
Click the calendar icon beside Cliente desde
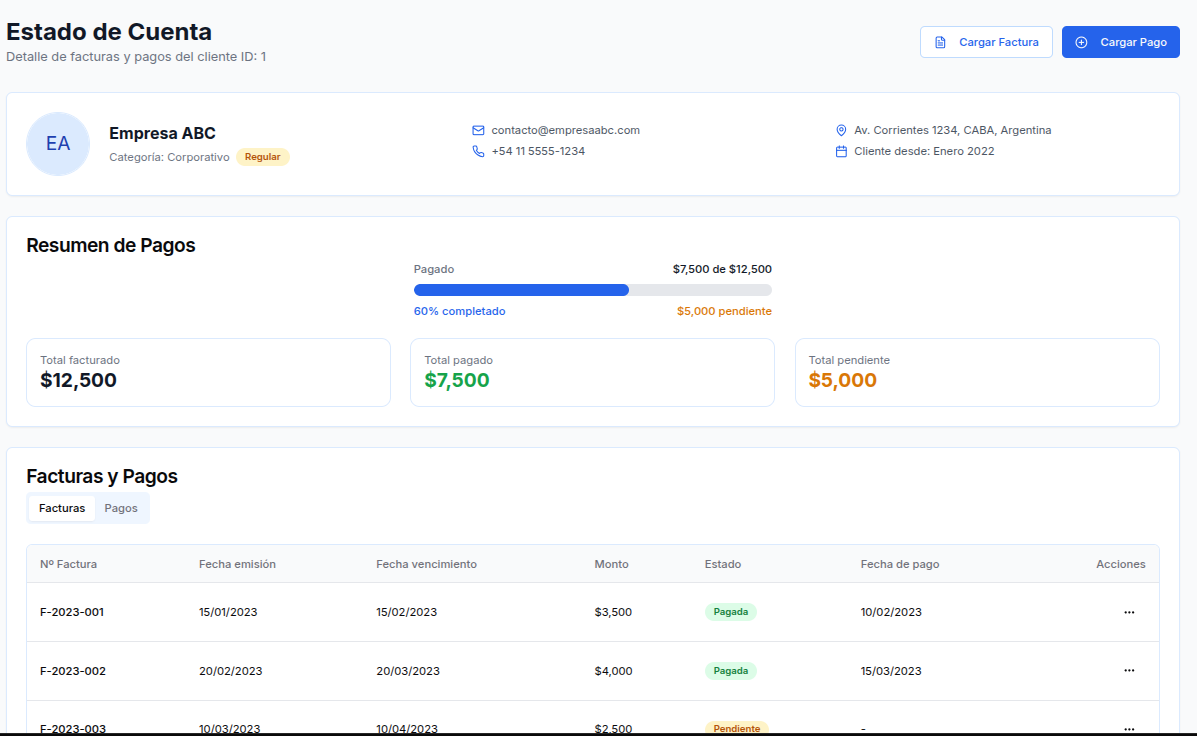point(841,151)
